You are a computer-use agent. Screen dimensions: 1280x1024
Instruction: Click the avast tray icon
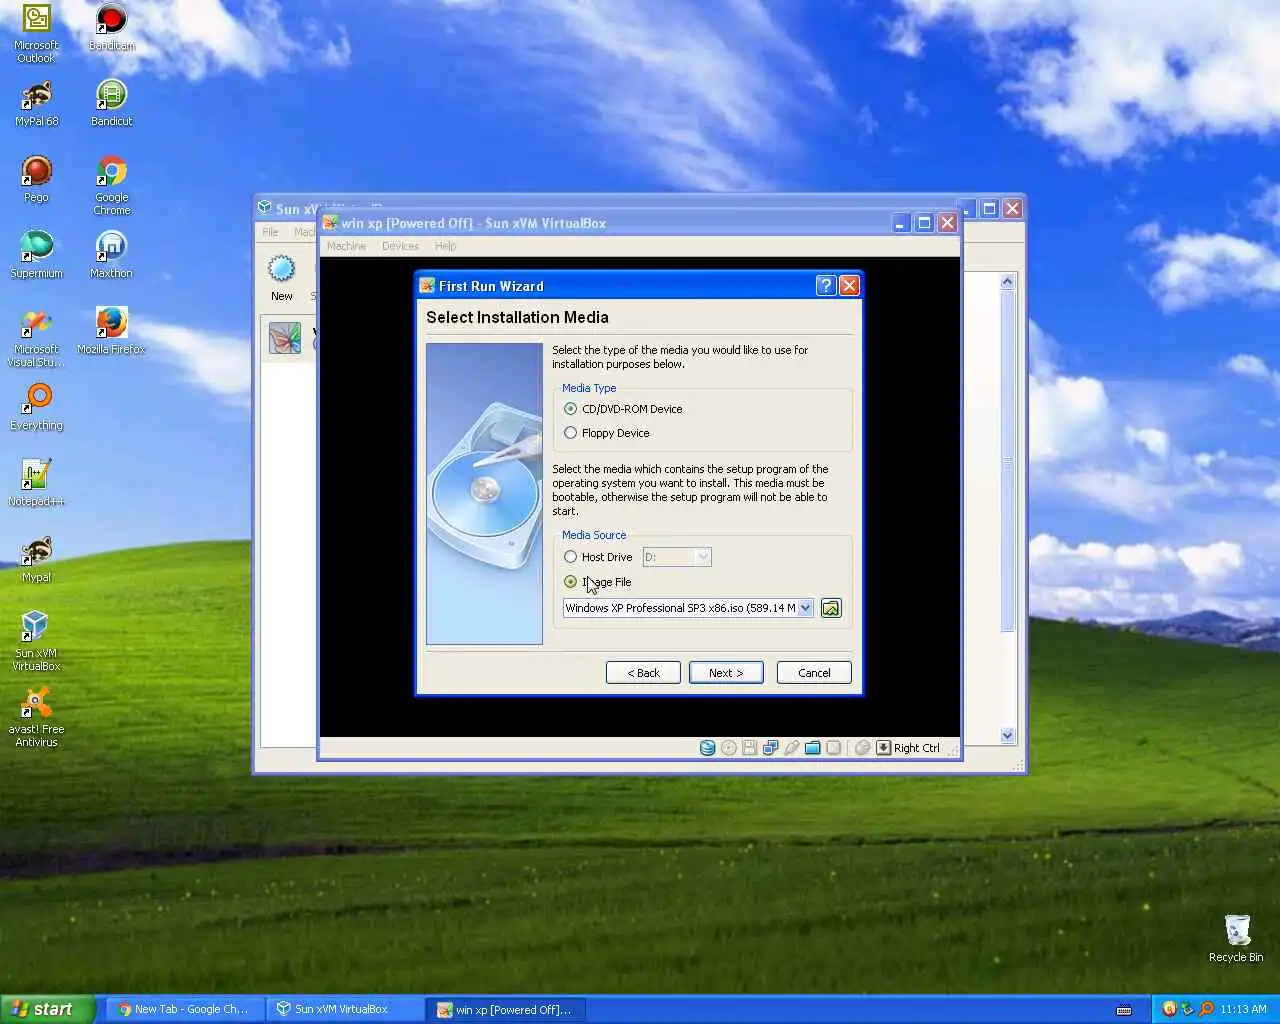[x=1169, y=1009]
